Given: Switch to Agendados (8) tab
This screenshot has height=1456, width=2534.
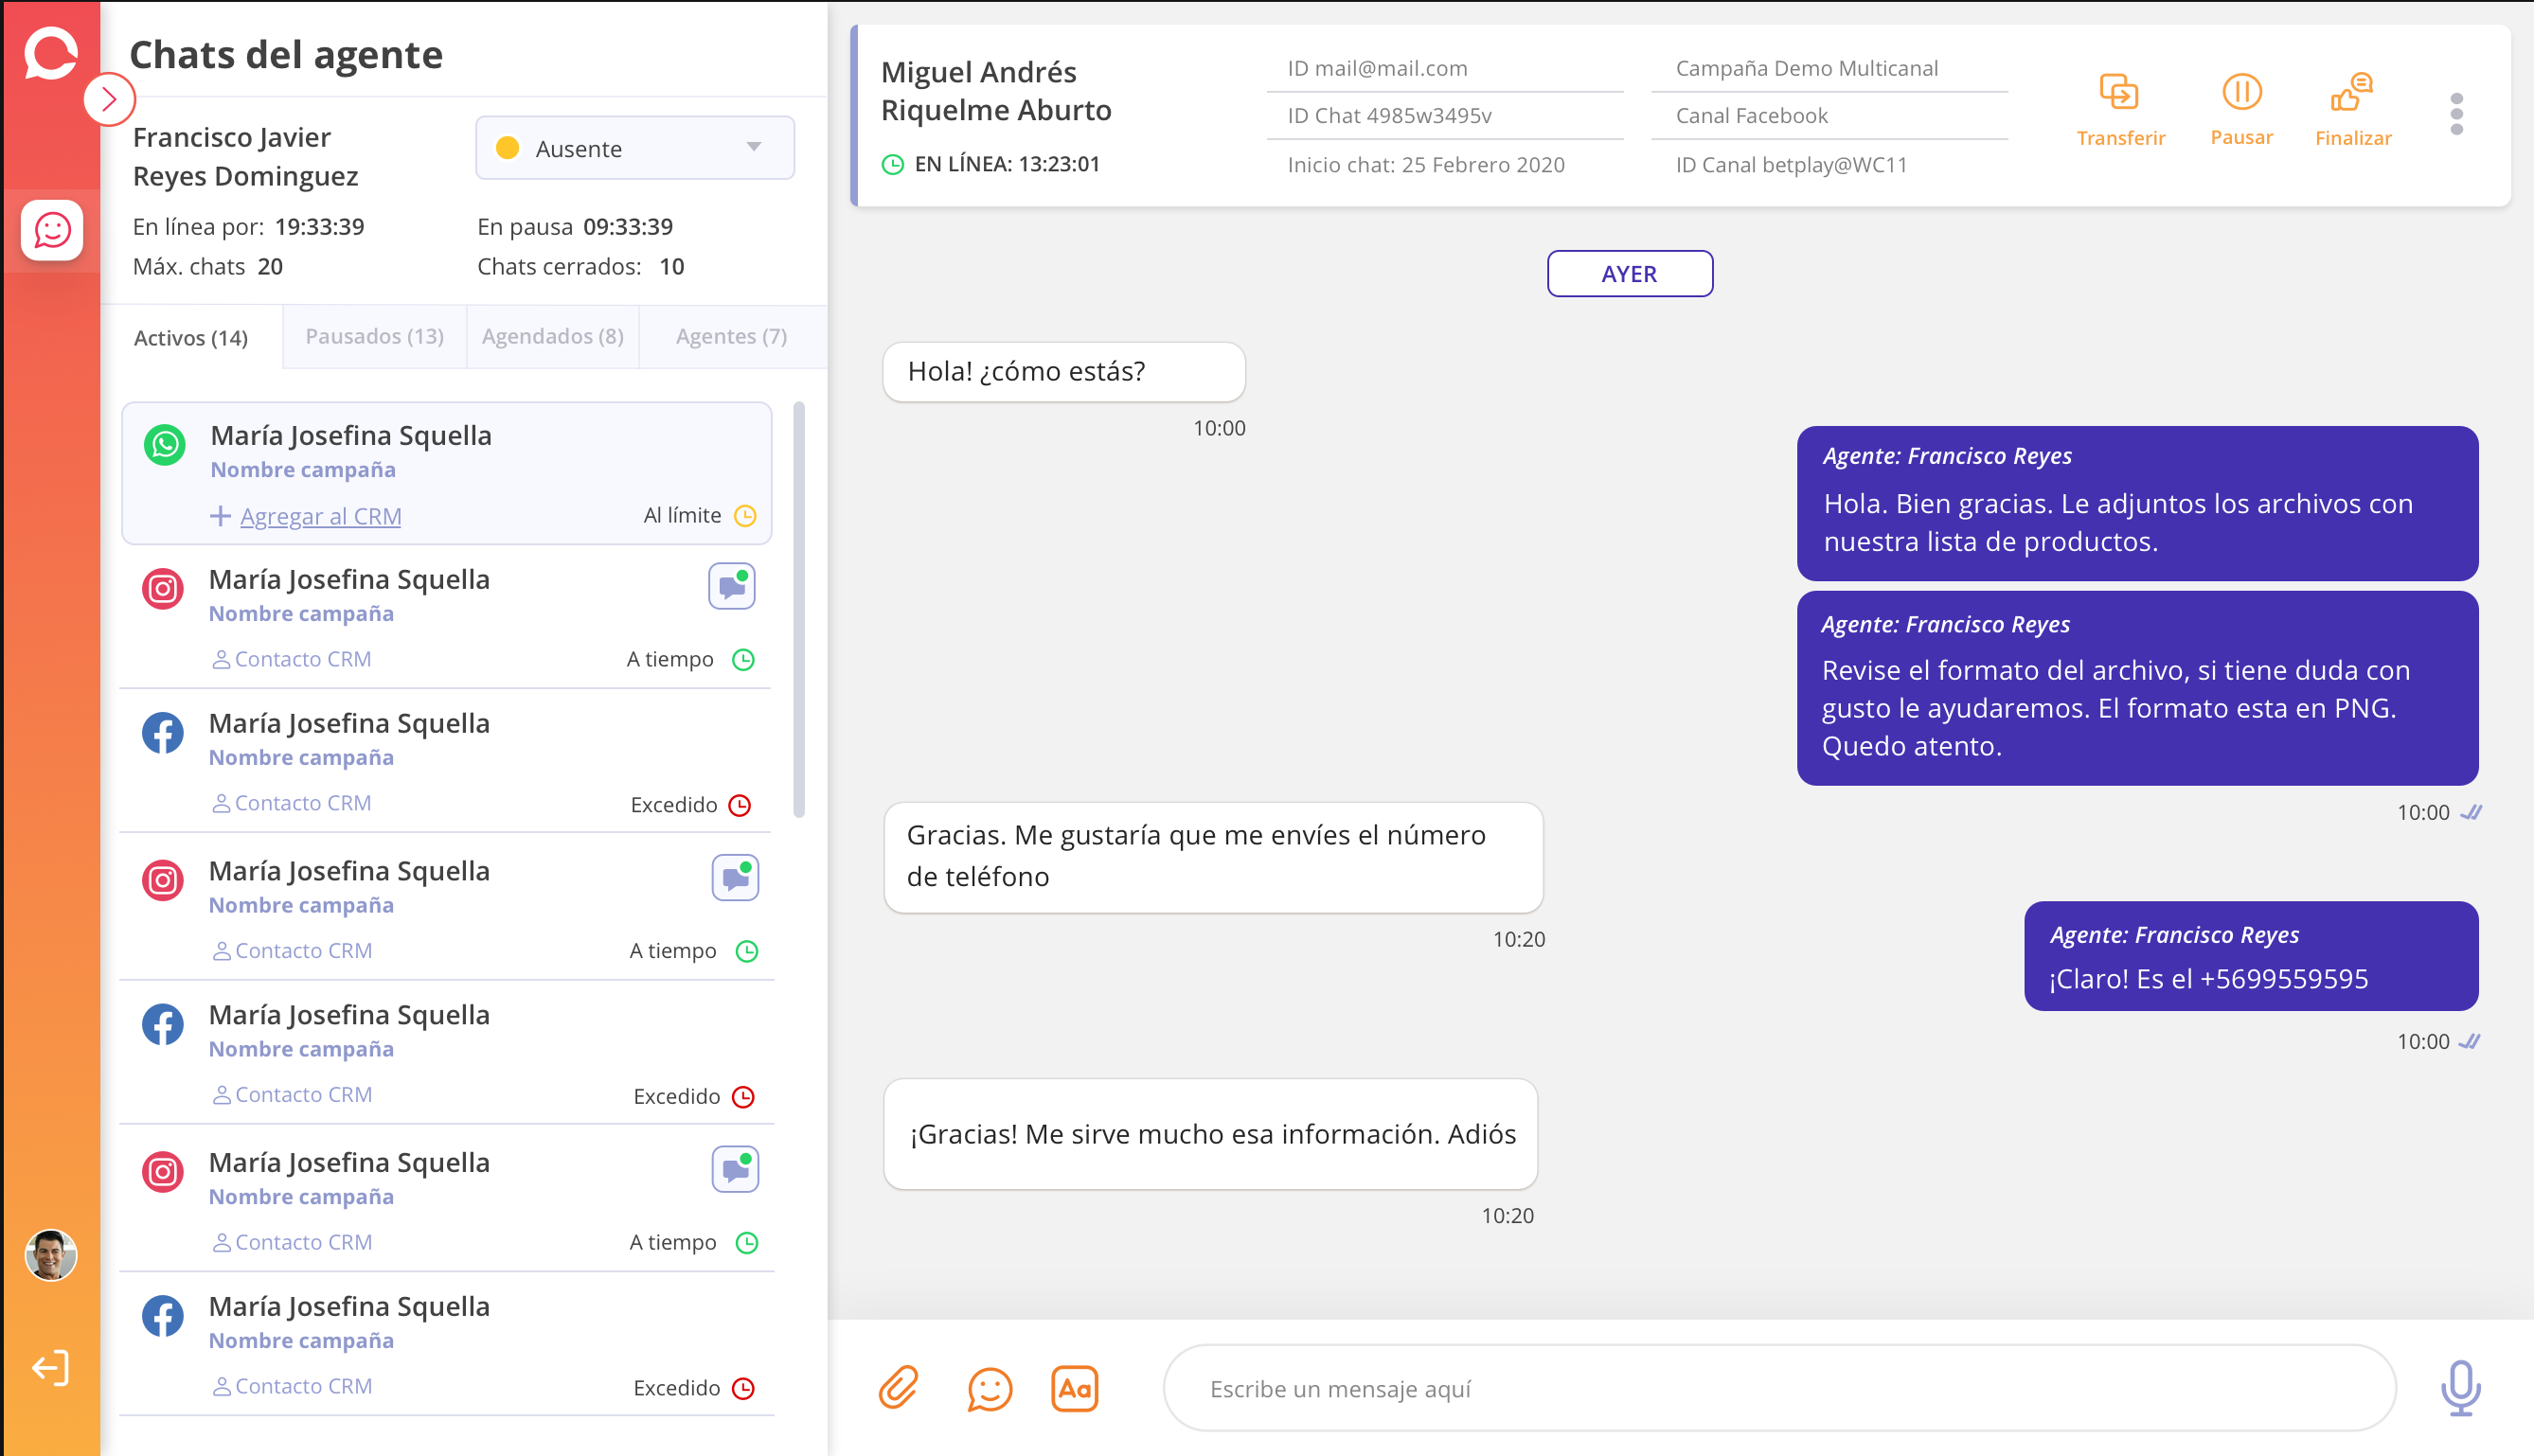Looking at the screenshot, I should pos(552,336).
